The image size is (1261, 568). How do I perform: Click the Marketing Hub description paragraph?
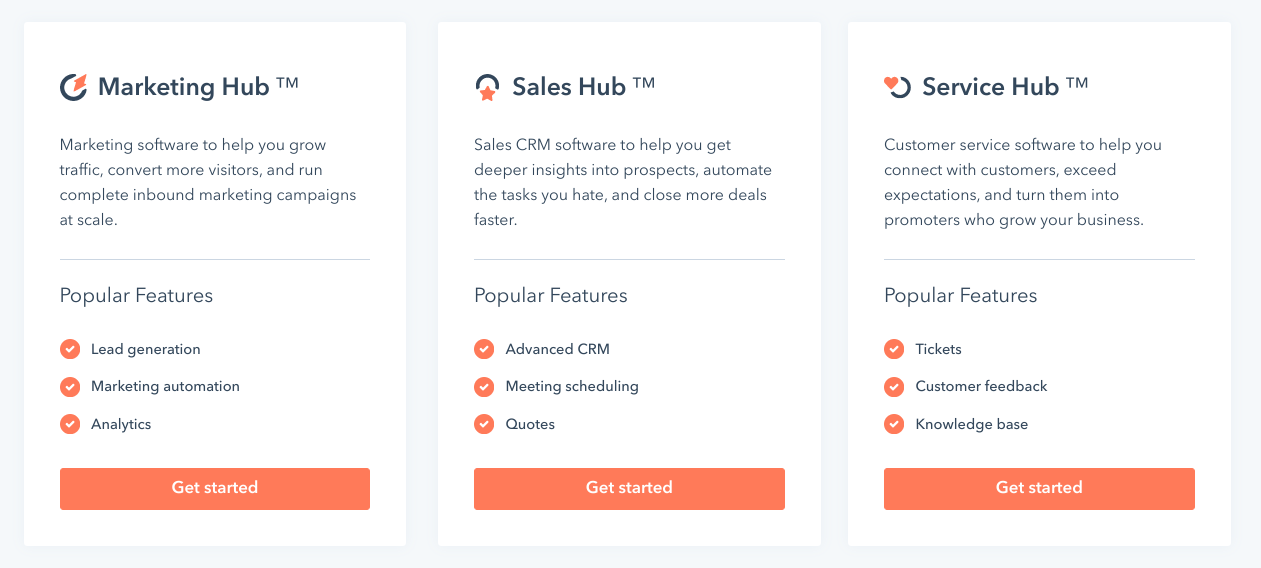208,182
